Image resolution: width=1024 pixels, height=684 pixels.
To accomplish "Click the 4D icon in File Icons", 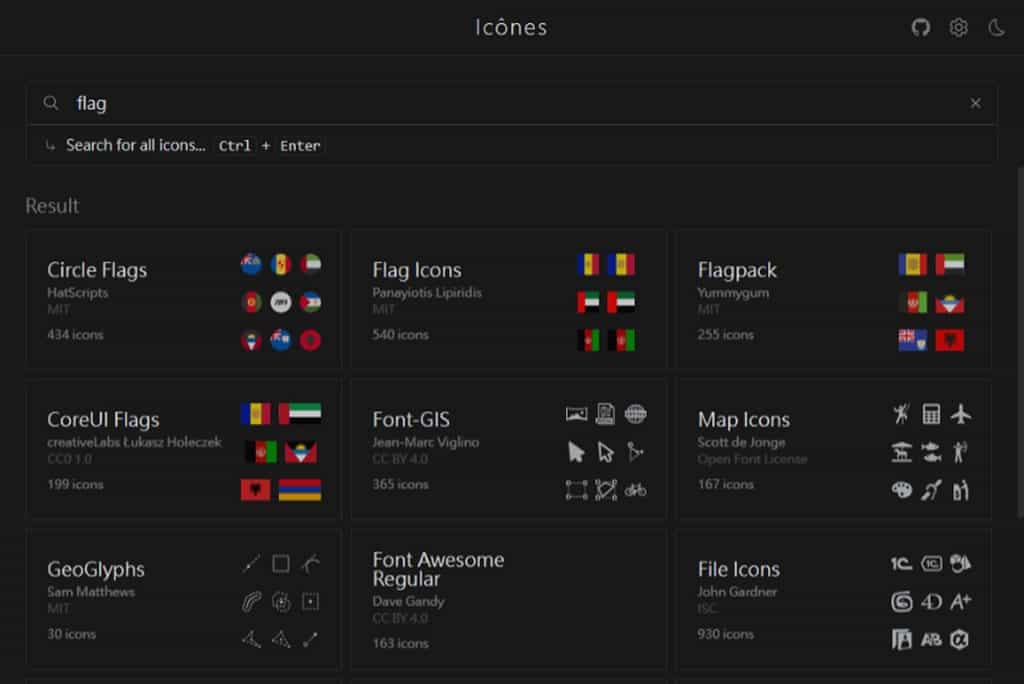I will point(931,601).
